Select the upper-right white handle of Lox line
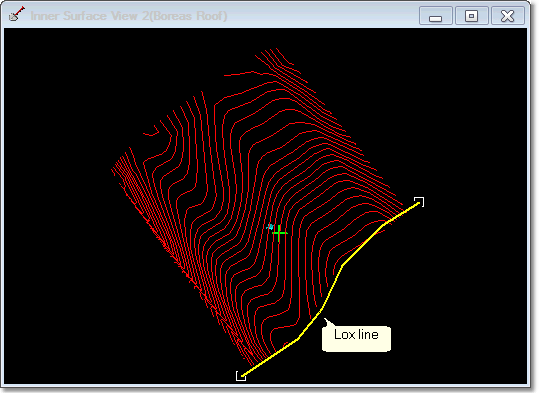The image size is (550, 420). click(x=419, y=202)
